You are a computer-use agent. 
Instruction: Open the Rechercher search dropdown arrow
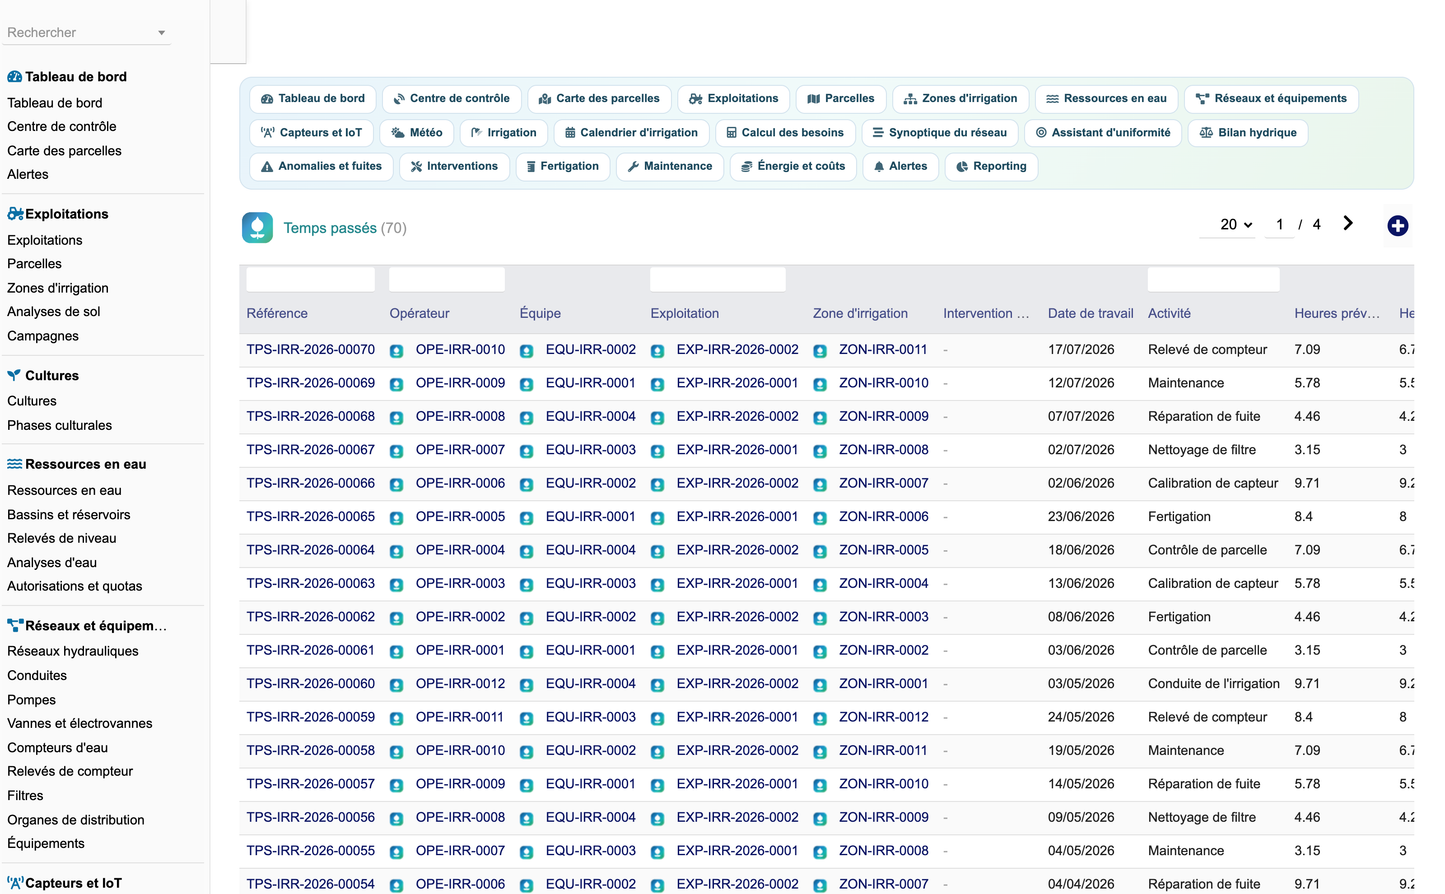point(161,33)
